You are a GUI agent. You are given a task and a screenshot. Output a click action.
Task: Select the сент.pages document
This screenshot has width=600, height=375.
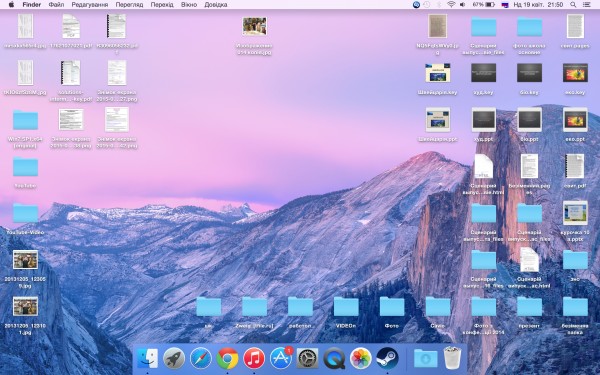click(575, 26)
